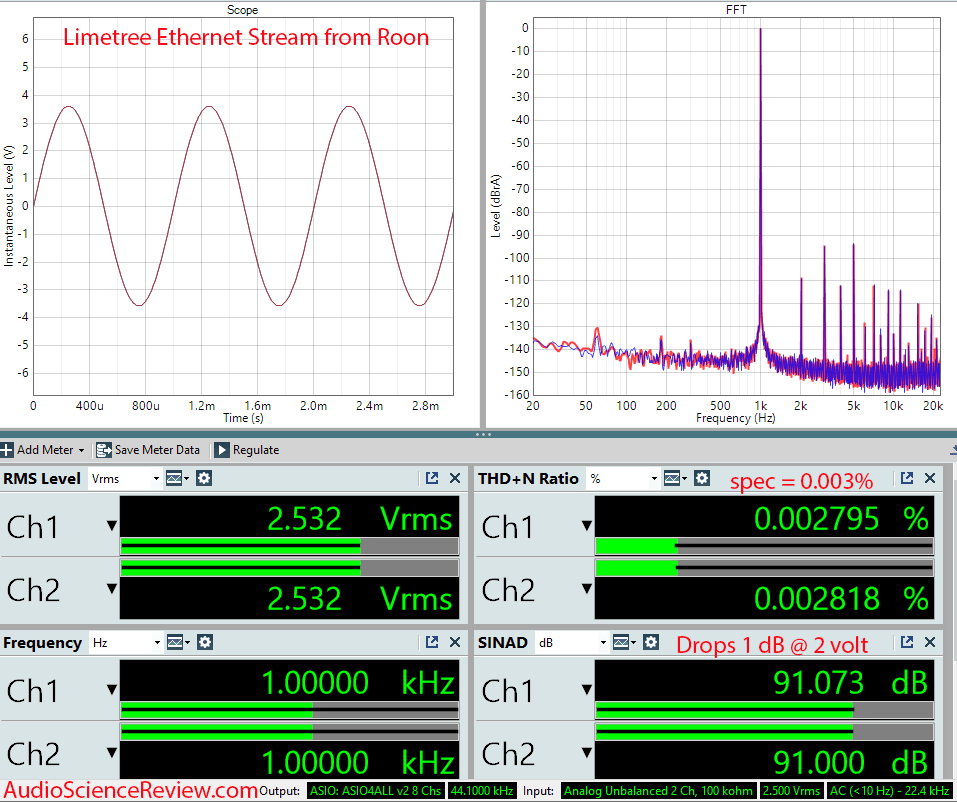Open THD+N Ratio graph icon
The width and height of the screenshot is (957, 802).
[674, 479]
